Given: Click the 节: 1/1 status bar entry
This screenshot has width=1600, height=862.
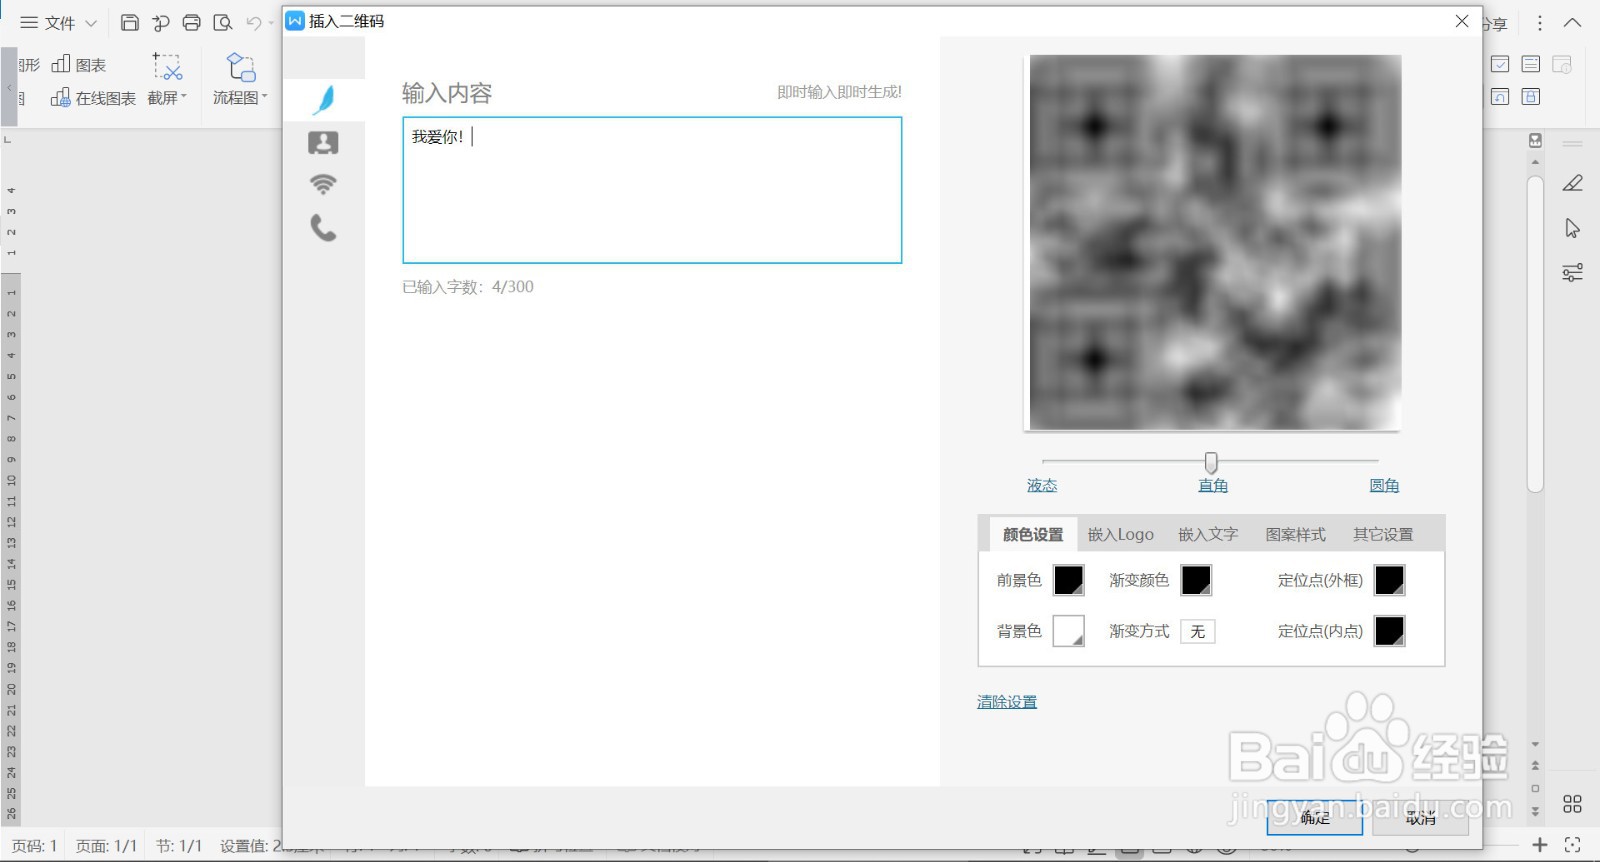Looking at the screenshot, I should (x=179, y=846).
